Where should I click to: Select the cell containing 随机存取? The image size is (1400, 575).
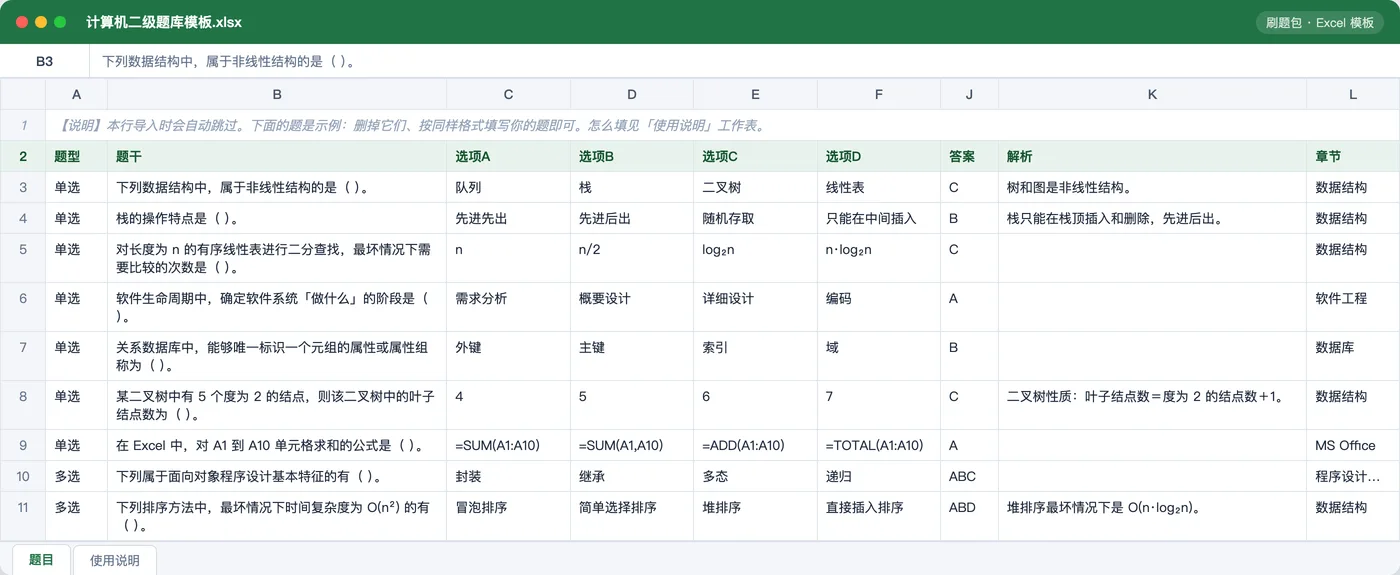pos(756,218)
